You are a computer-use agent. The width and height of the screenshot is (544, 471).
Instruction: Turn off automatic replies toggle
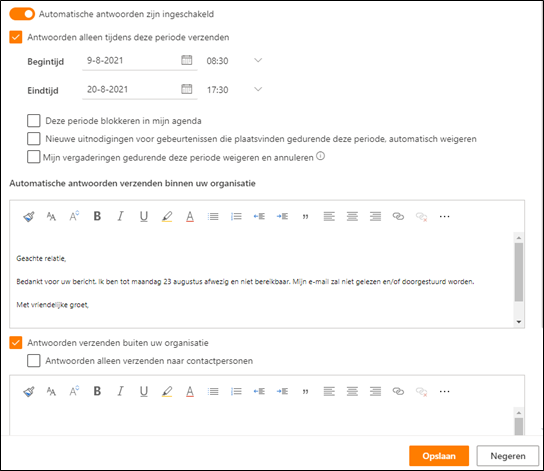tap(22, 14)
